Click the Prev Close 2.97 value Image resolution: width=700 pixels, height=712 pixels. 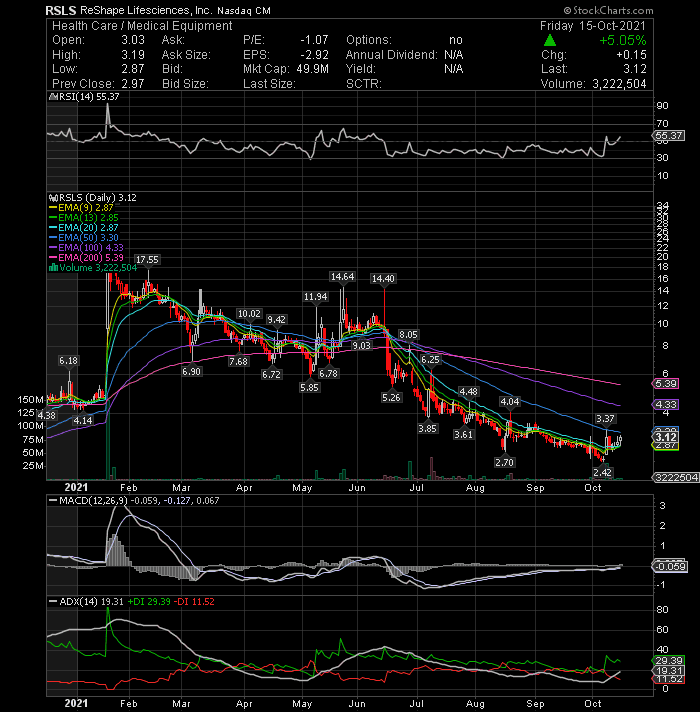coord(133,84)
